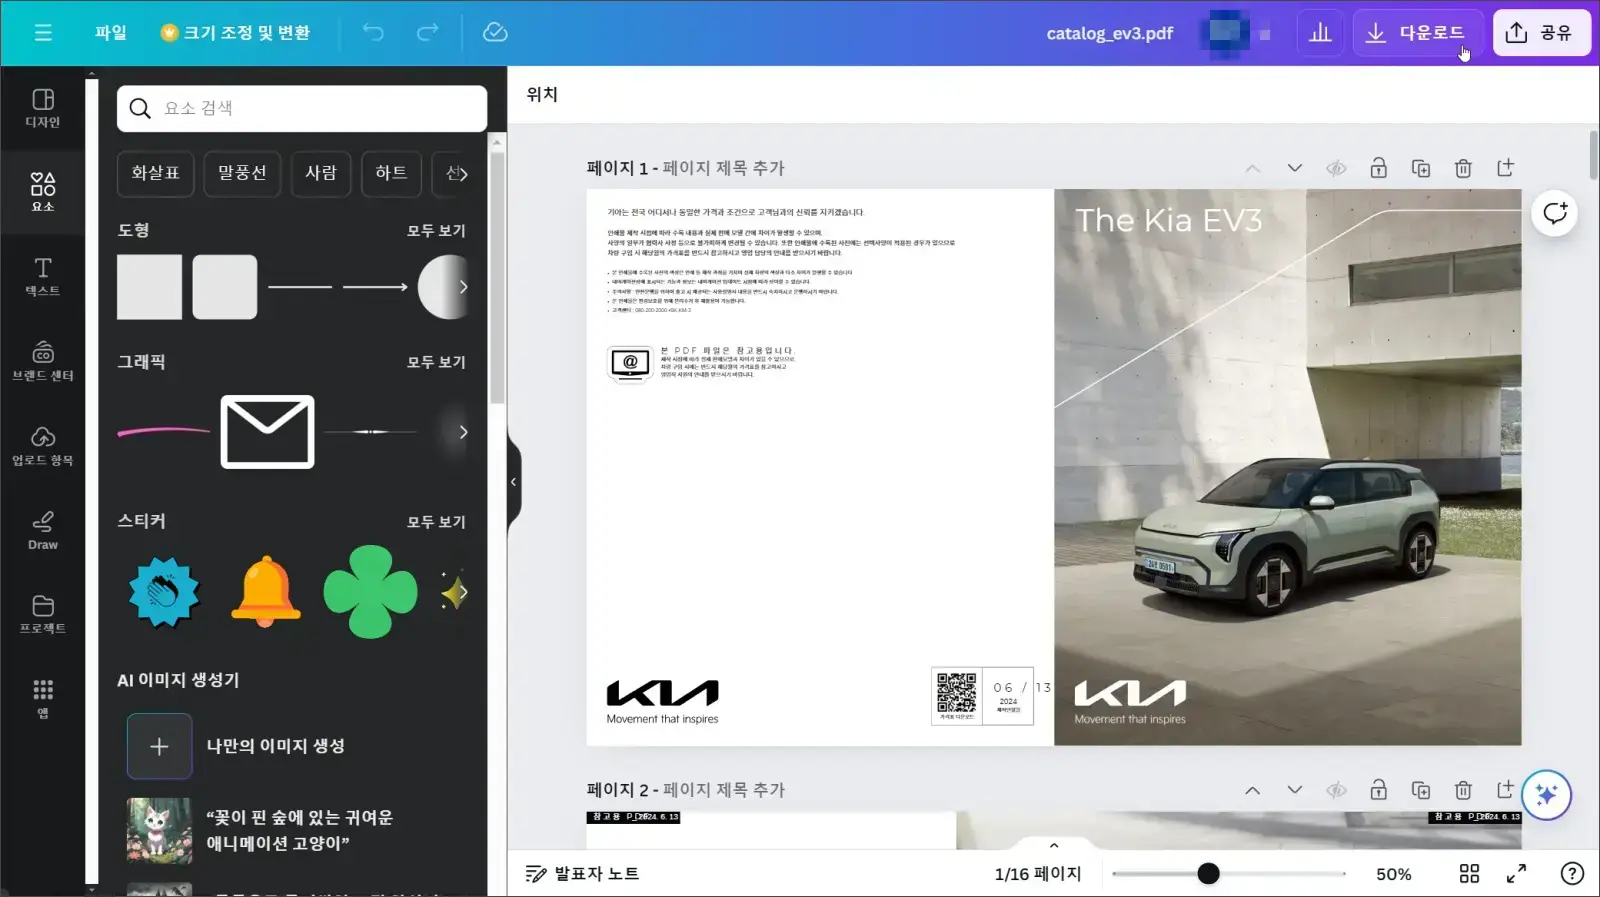Add the clapping hands badge sticker

(164, 592)
